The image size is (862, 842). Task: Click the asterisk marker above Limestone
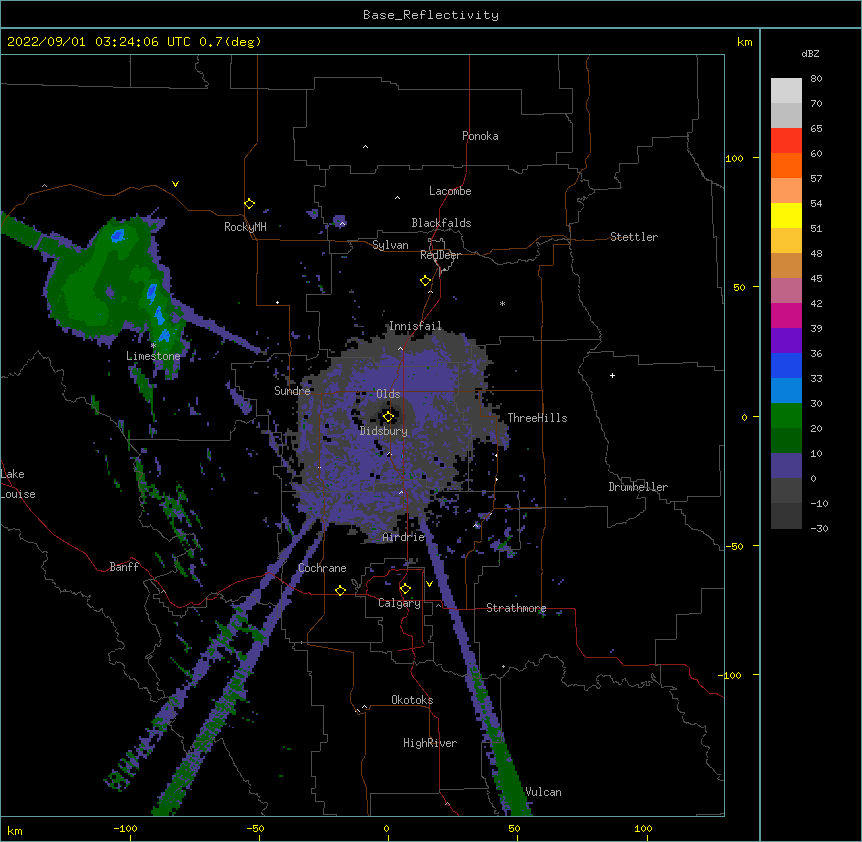coord(153,346)
